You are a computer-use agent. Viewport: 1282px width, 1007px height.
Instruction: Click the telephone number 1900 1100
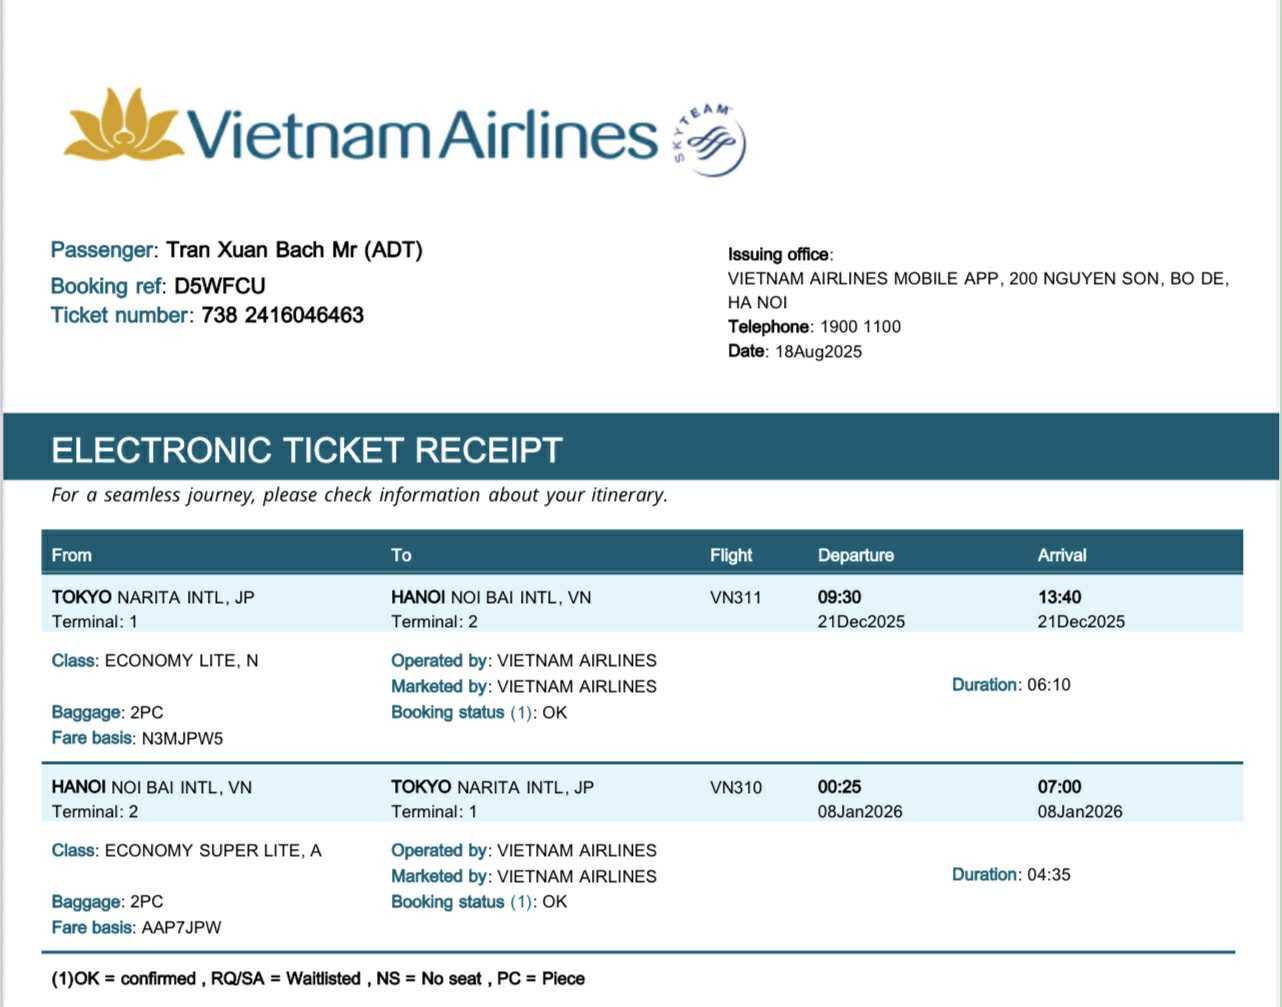[x=860, y=327]
